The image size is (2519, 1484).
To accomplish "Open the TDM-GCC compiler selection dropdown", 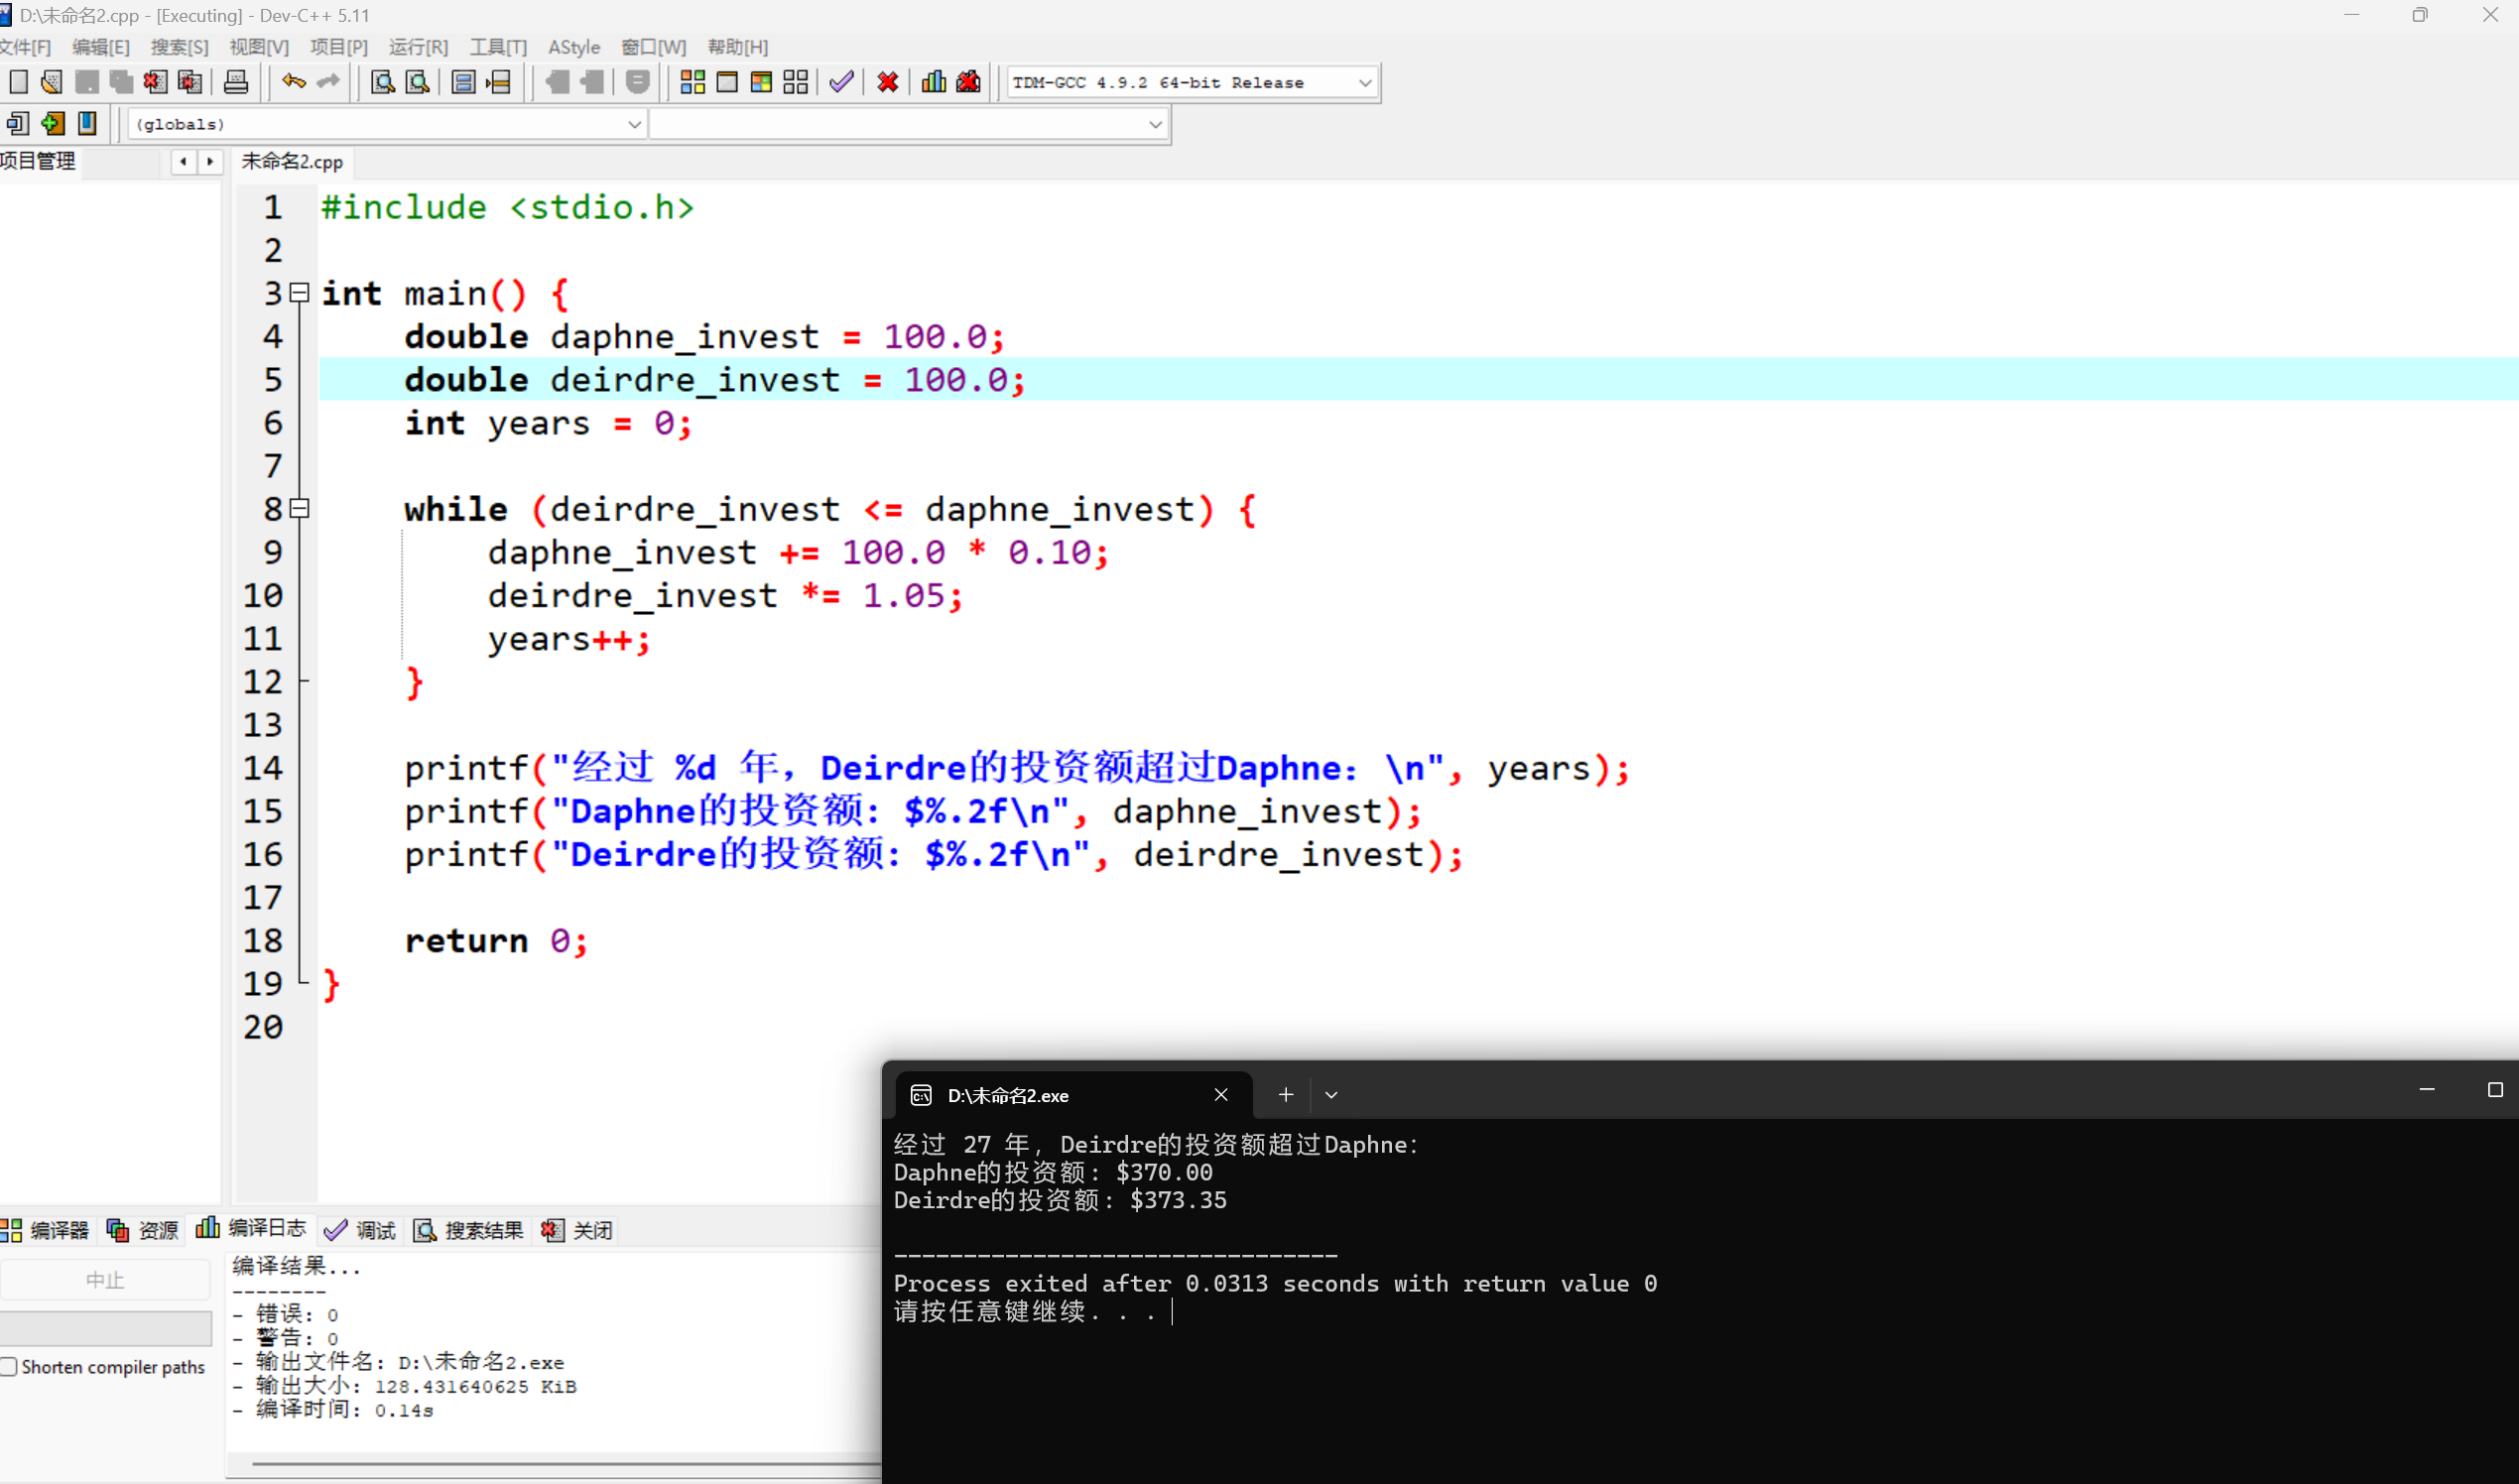I will [x=1365, y=83].
